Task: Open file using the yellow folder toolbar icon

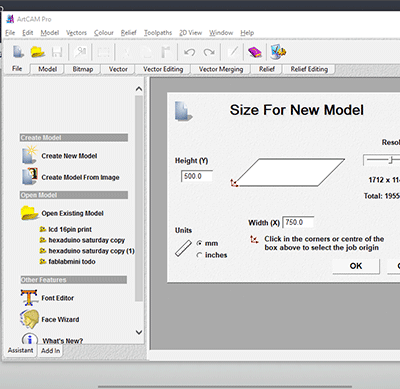Action: (x=38, y=52)
